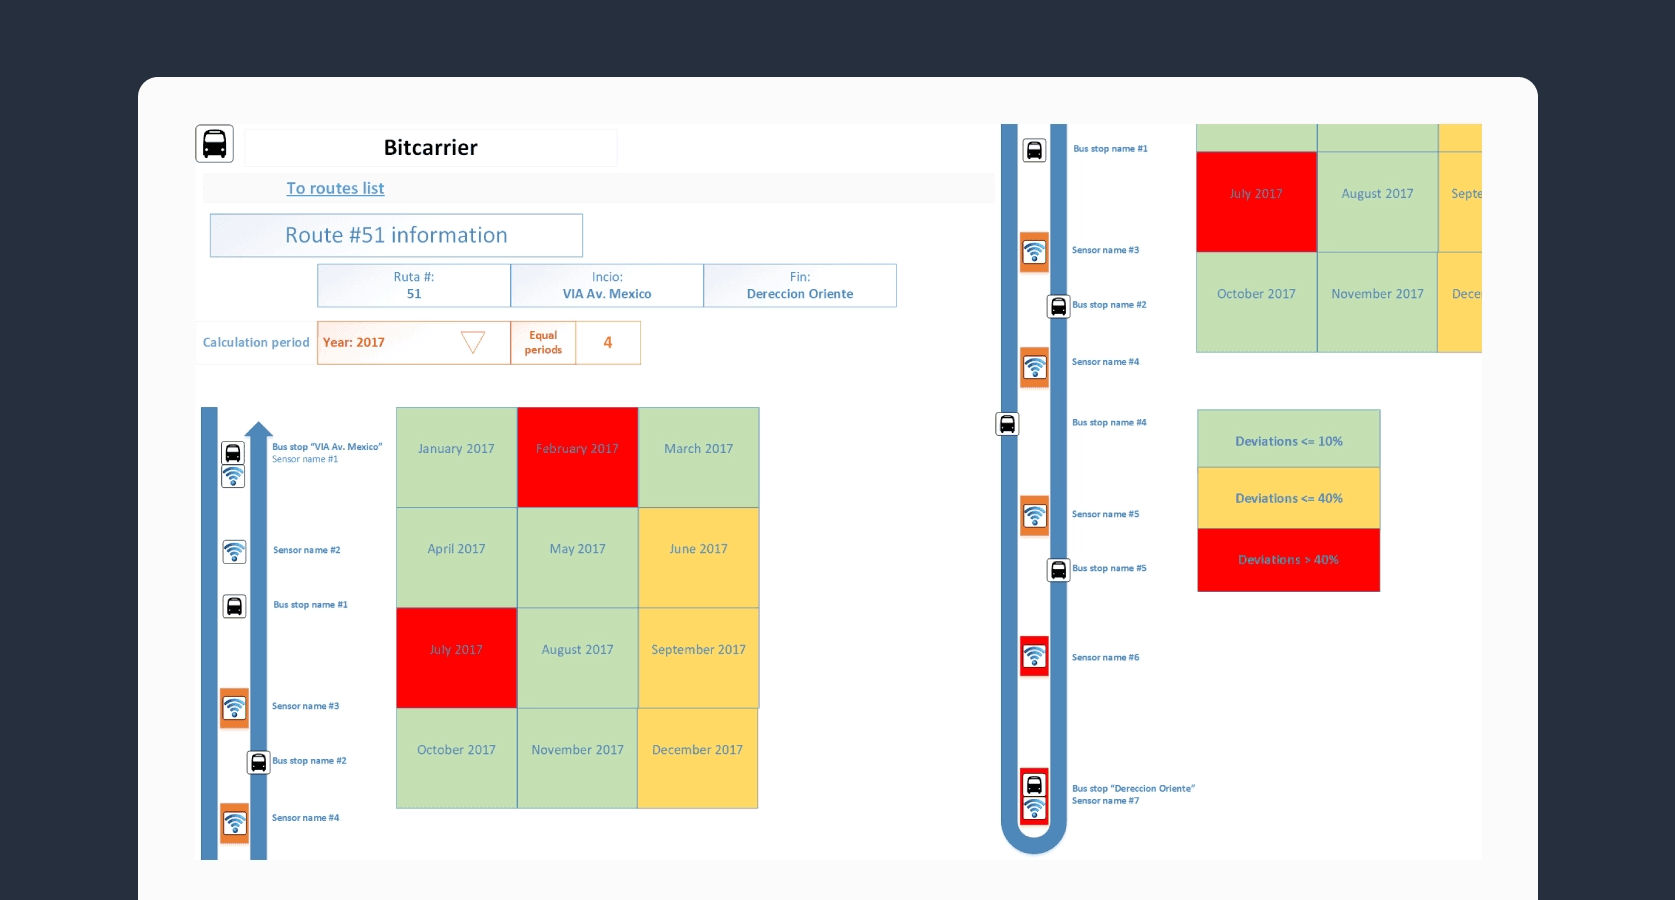The width and height of the screenshot is (1675, 900).
Task: Click the Equal periods label
Action: [543, 342]
